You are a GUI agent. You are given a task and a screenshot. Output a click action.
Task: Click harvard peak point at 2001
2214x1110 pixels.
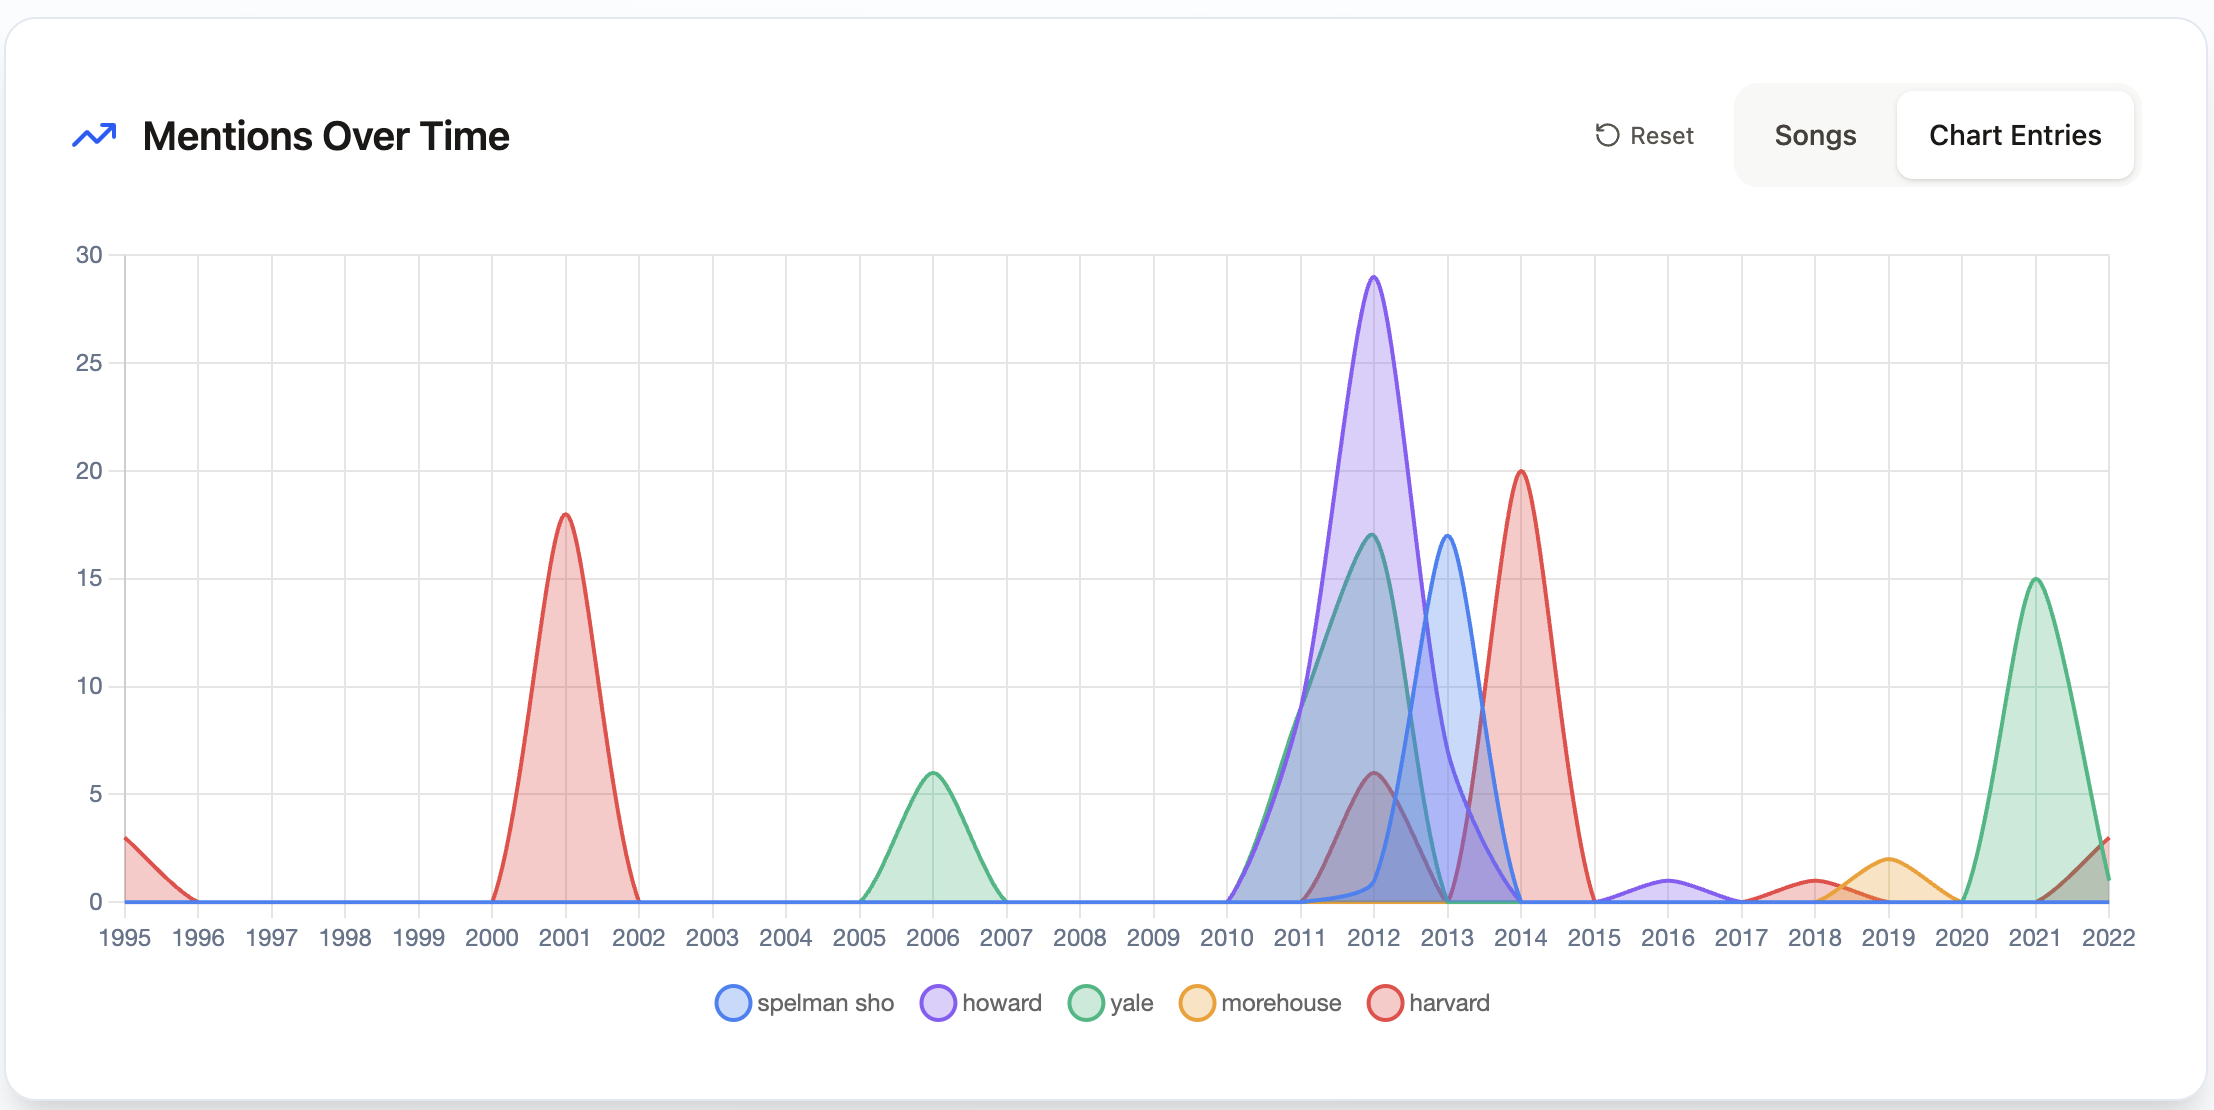pos(566,514)
